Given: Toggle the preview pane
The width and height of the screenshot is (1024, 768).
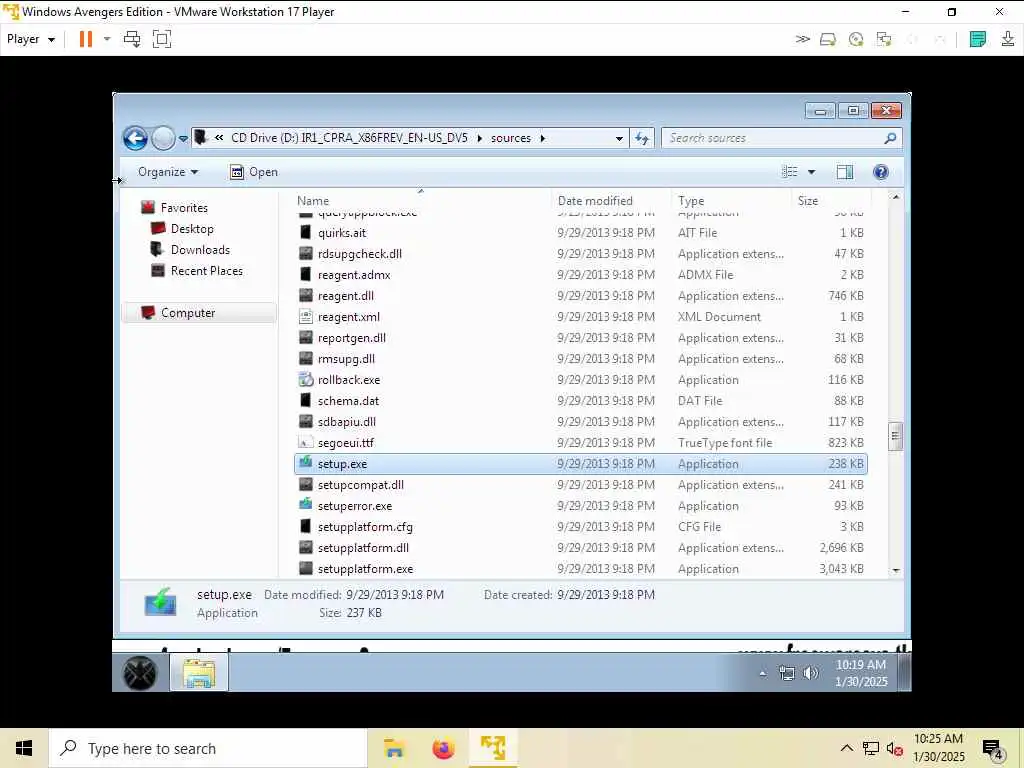Looking at the screenshot, I should click(x=844, y=172).
